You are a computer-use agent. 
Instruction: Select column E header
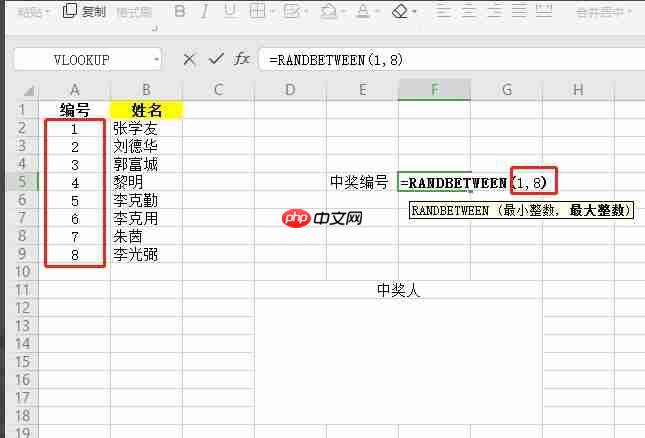click(362, 89)
